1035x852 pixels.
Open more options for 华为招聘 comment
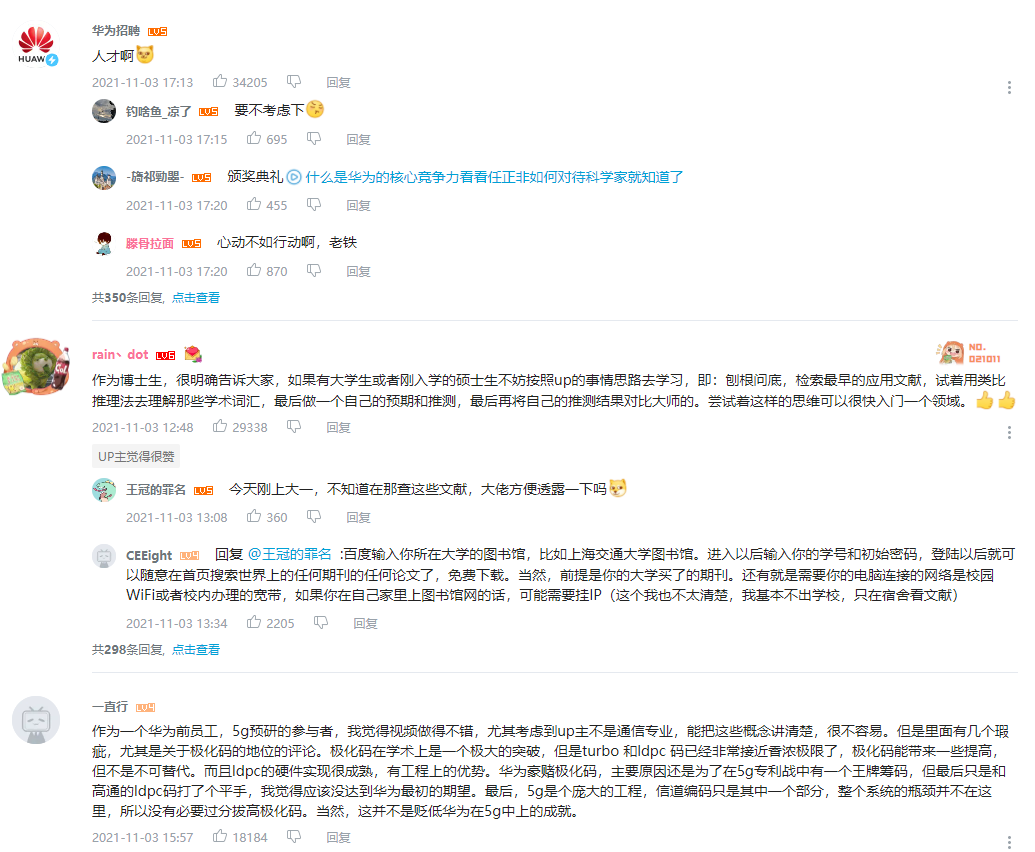tap(1009, 88)
